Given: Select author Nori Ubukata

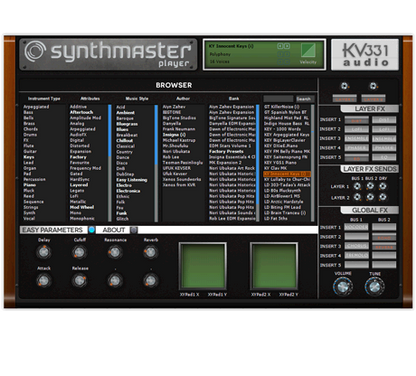Looking at the screenshot, I should tap(176, 151).
